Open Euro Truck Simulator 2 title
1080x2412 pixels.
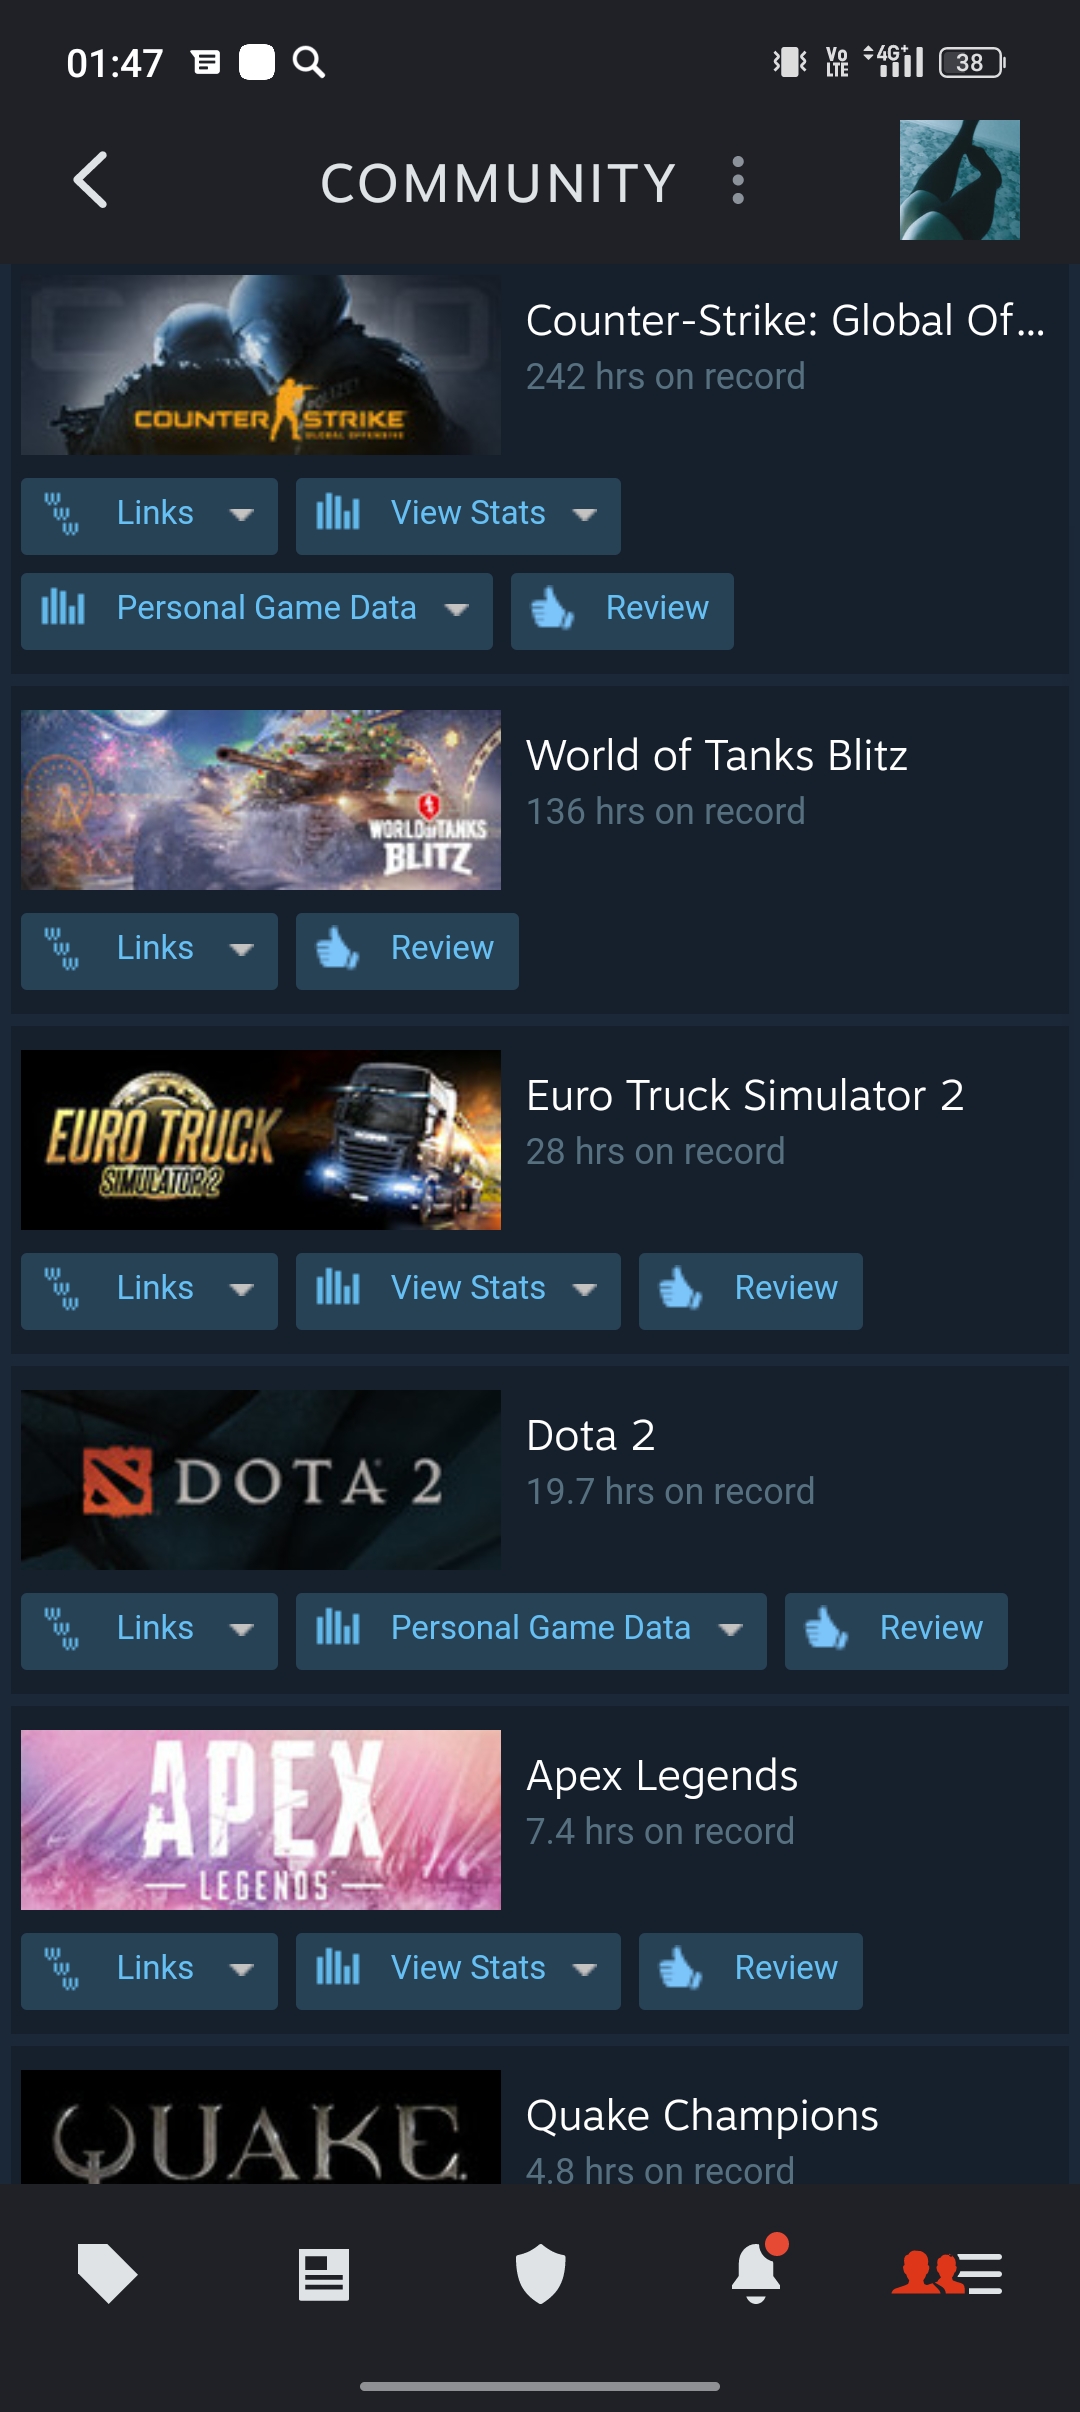[x=745, y=1095]
